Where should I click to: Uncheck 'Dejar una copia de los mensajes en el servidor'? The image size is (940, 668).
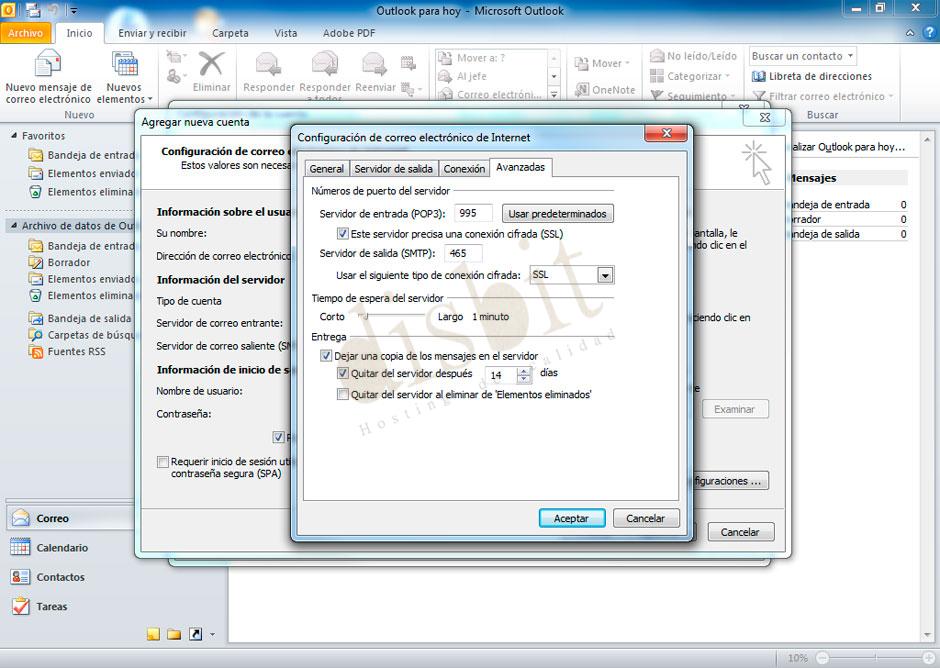[325, 355]
